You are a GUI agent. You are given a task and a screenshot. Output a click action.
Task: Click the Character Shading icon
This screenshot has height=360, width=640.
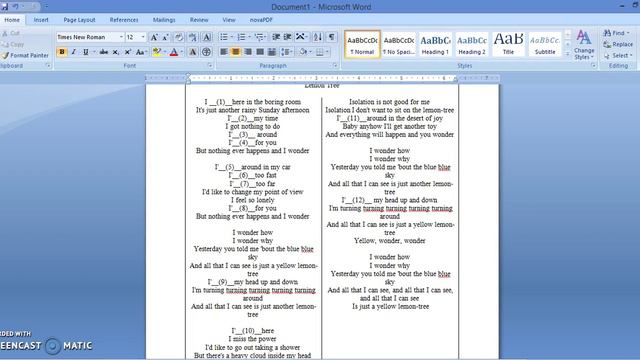pos(193,52)
